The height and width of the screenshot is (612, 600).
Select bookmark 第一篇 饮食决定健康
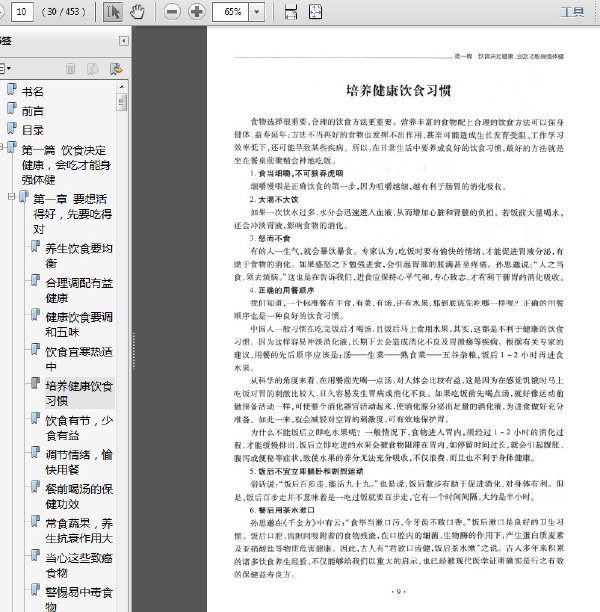pyautogui.click(x=66, y=165)
